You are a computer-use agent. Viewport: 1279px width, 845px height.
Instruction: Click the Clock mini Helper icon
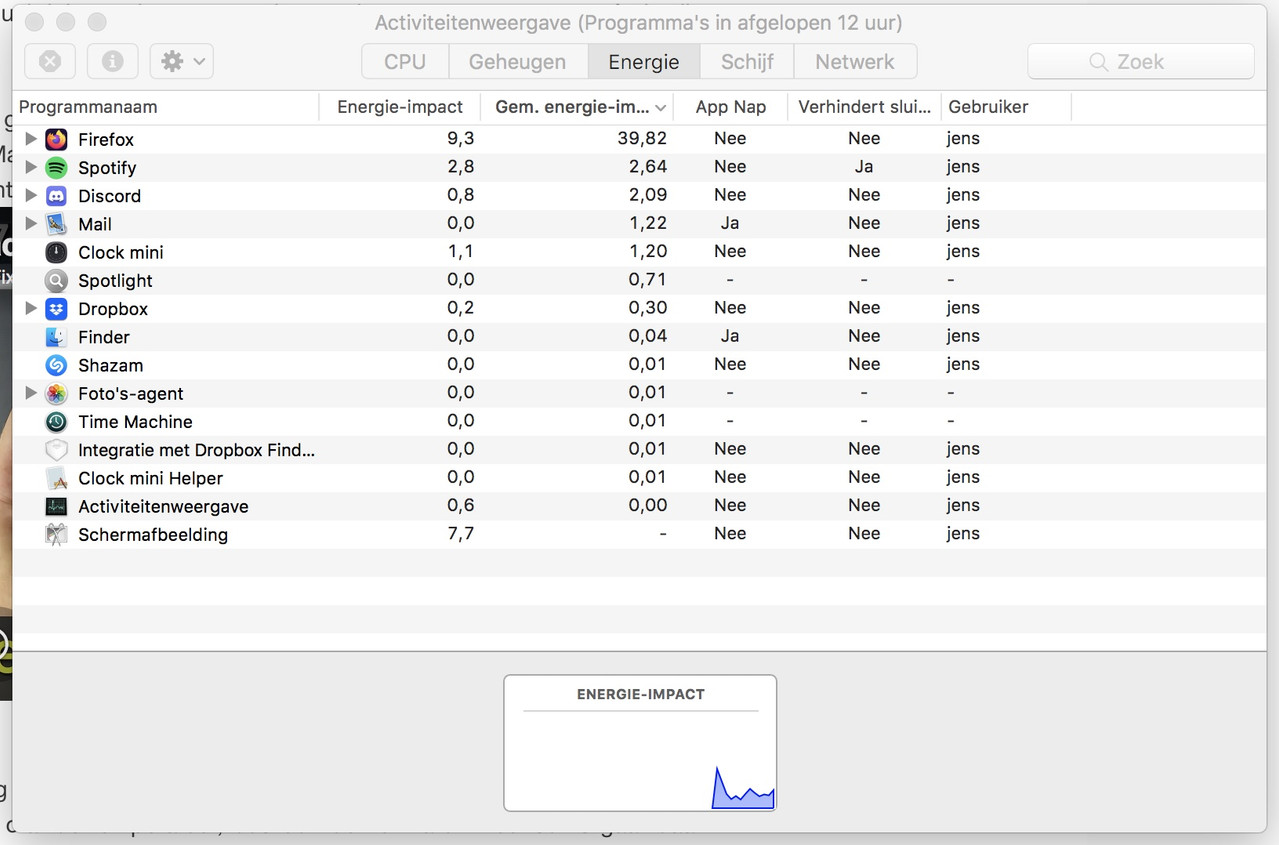(56, 478)
